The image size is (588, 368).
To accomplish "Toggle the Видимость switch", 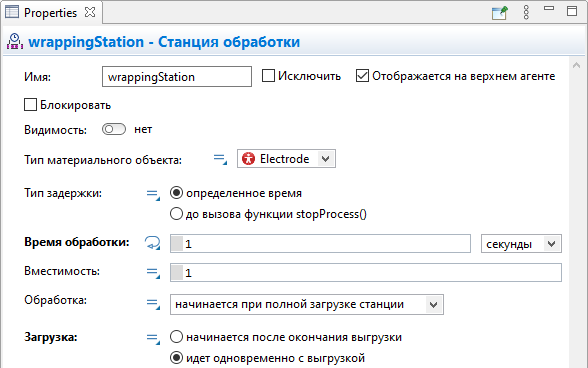I will tap(114, 129).
